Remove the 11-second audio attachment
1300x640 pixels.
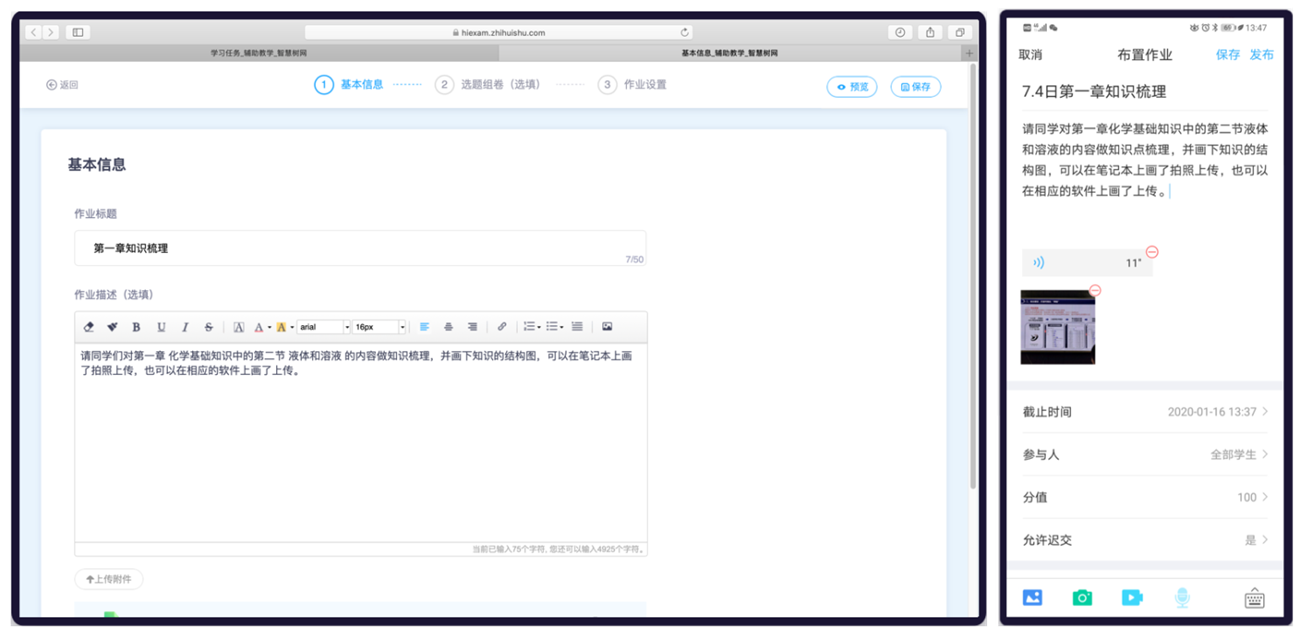click(x=1152, y=252)
